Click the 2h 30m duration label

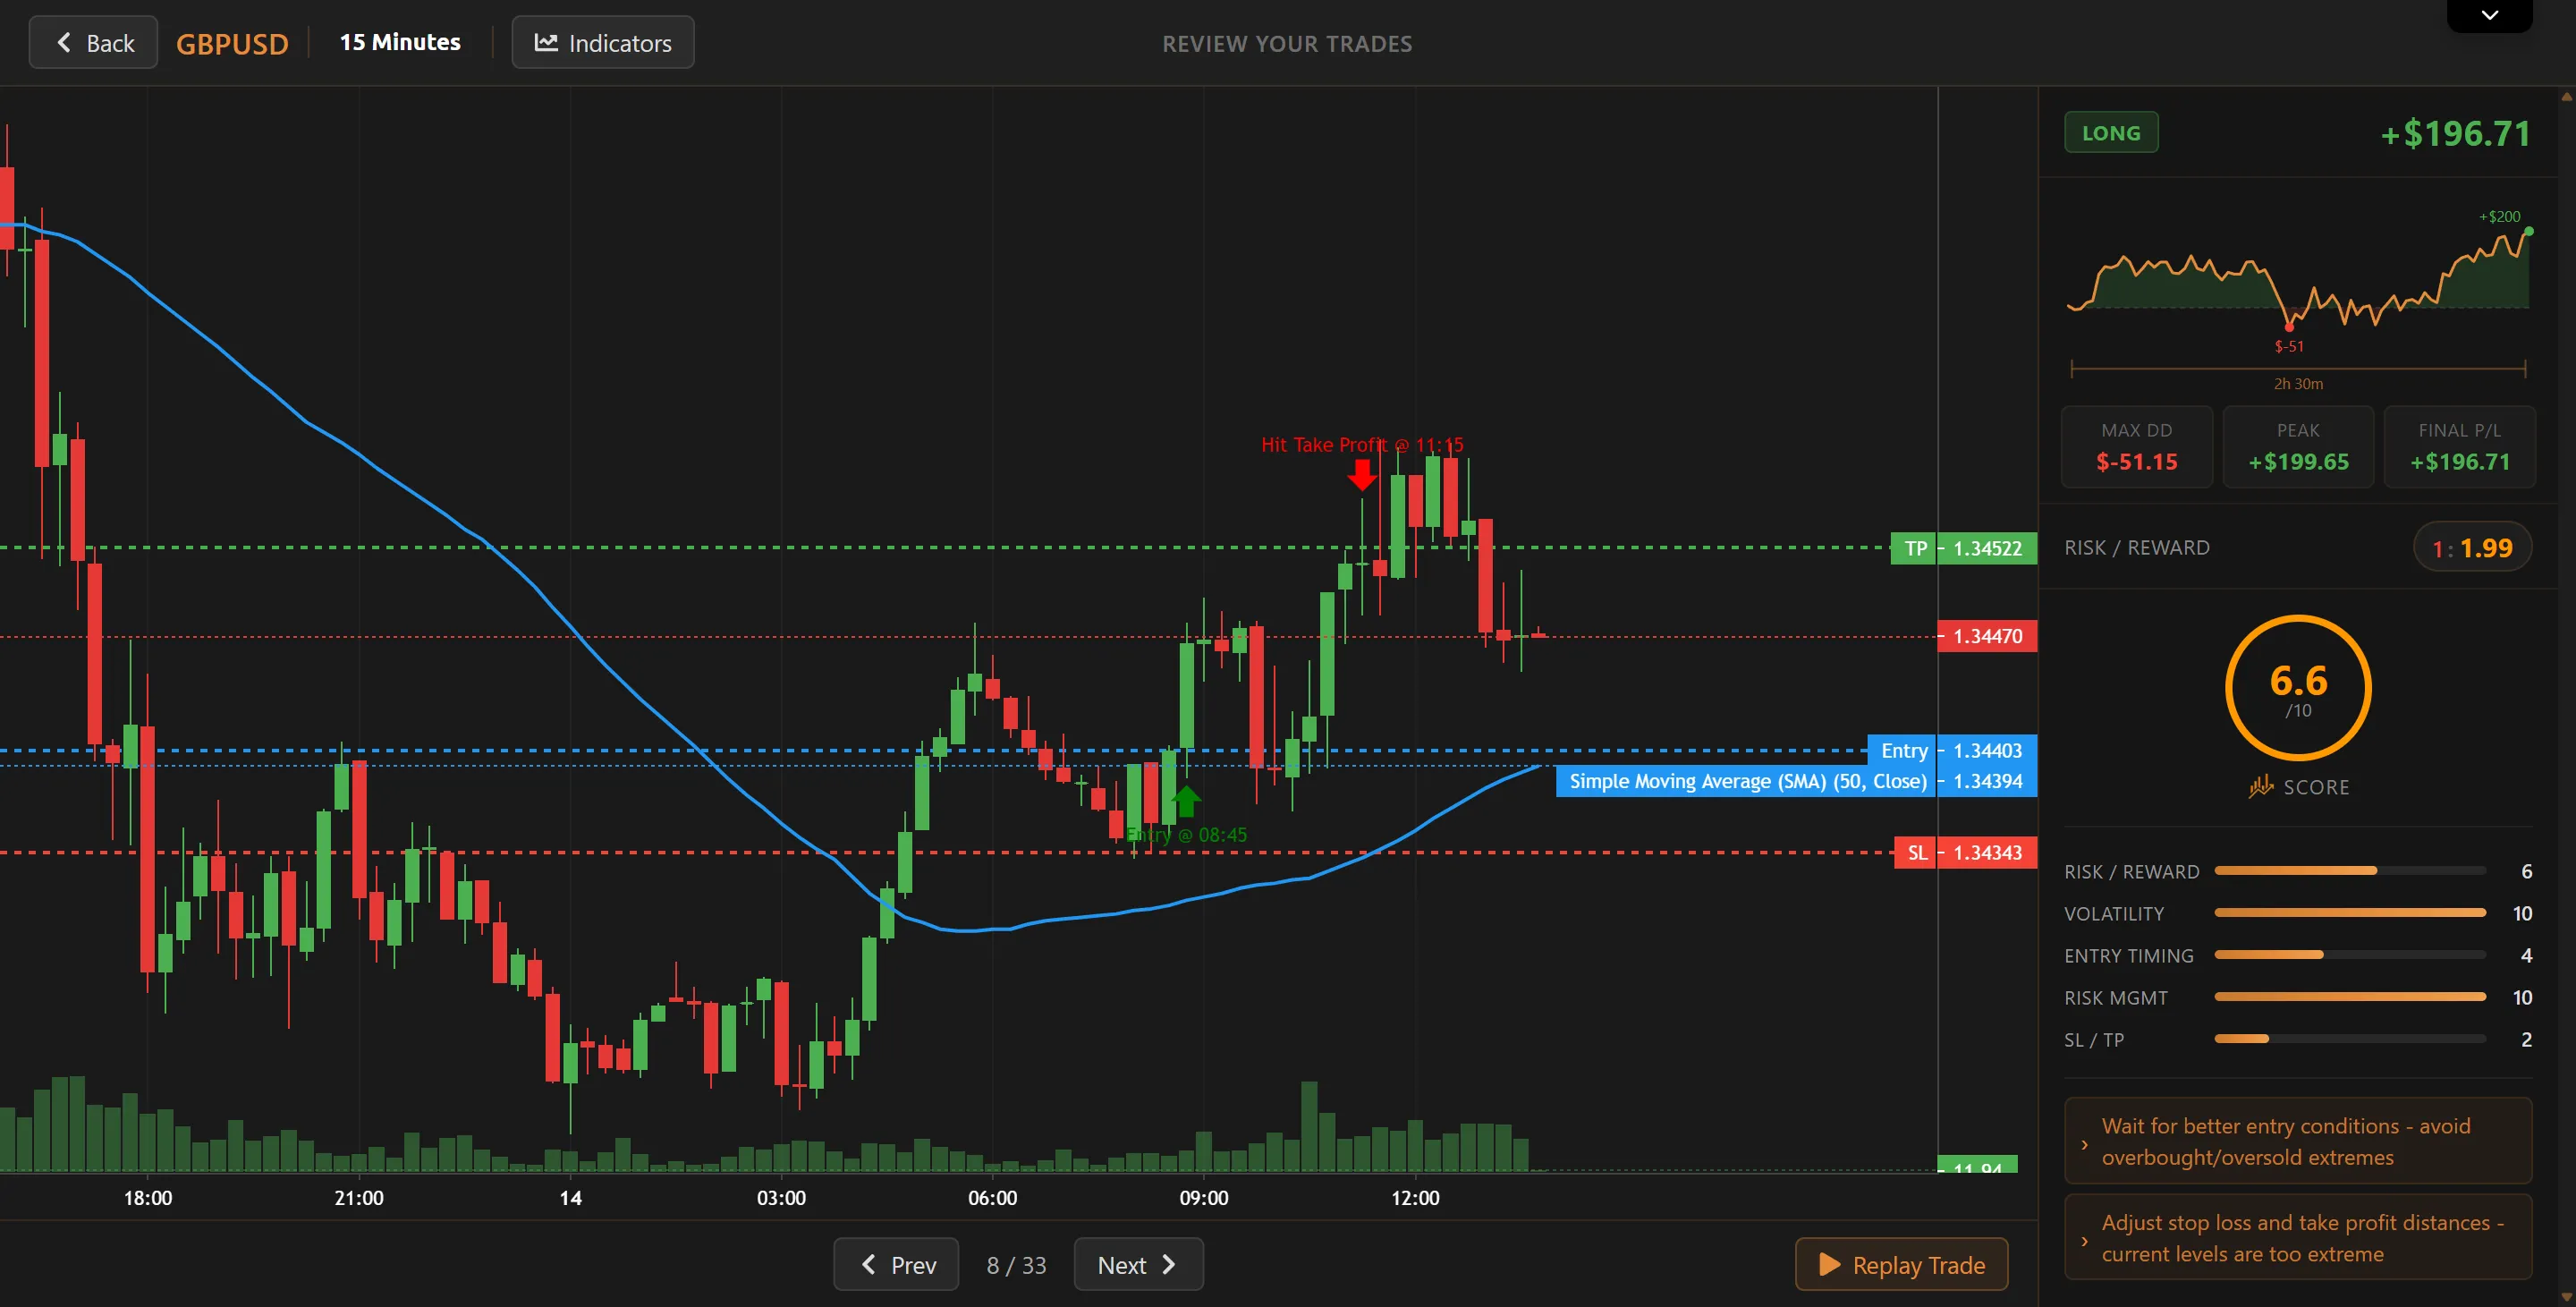2298,384
